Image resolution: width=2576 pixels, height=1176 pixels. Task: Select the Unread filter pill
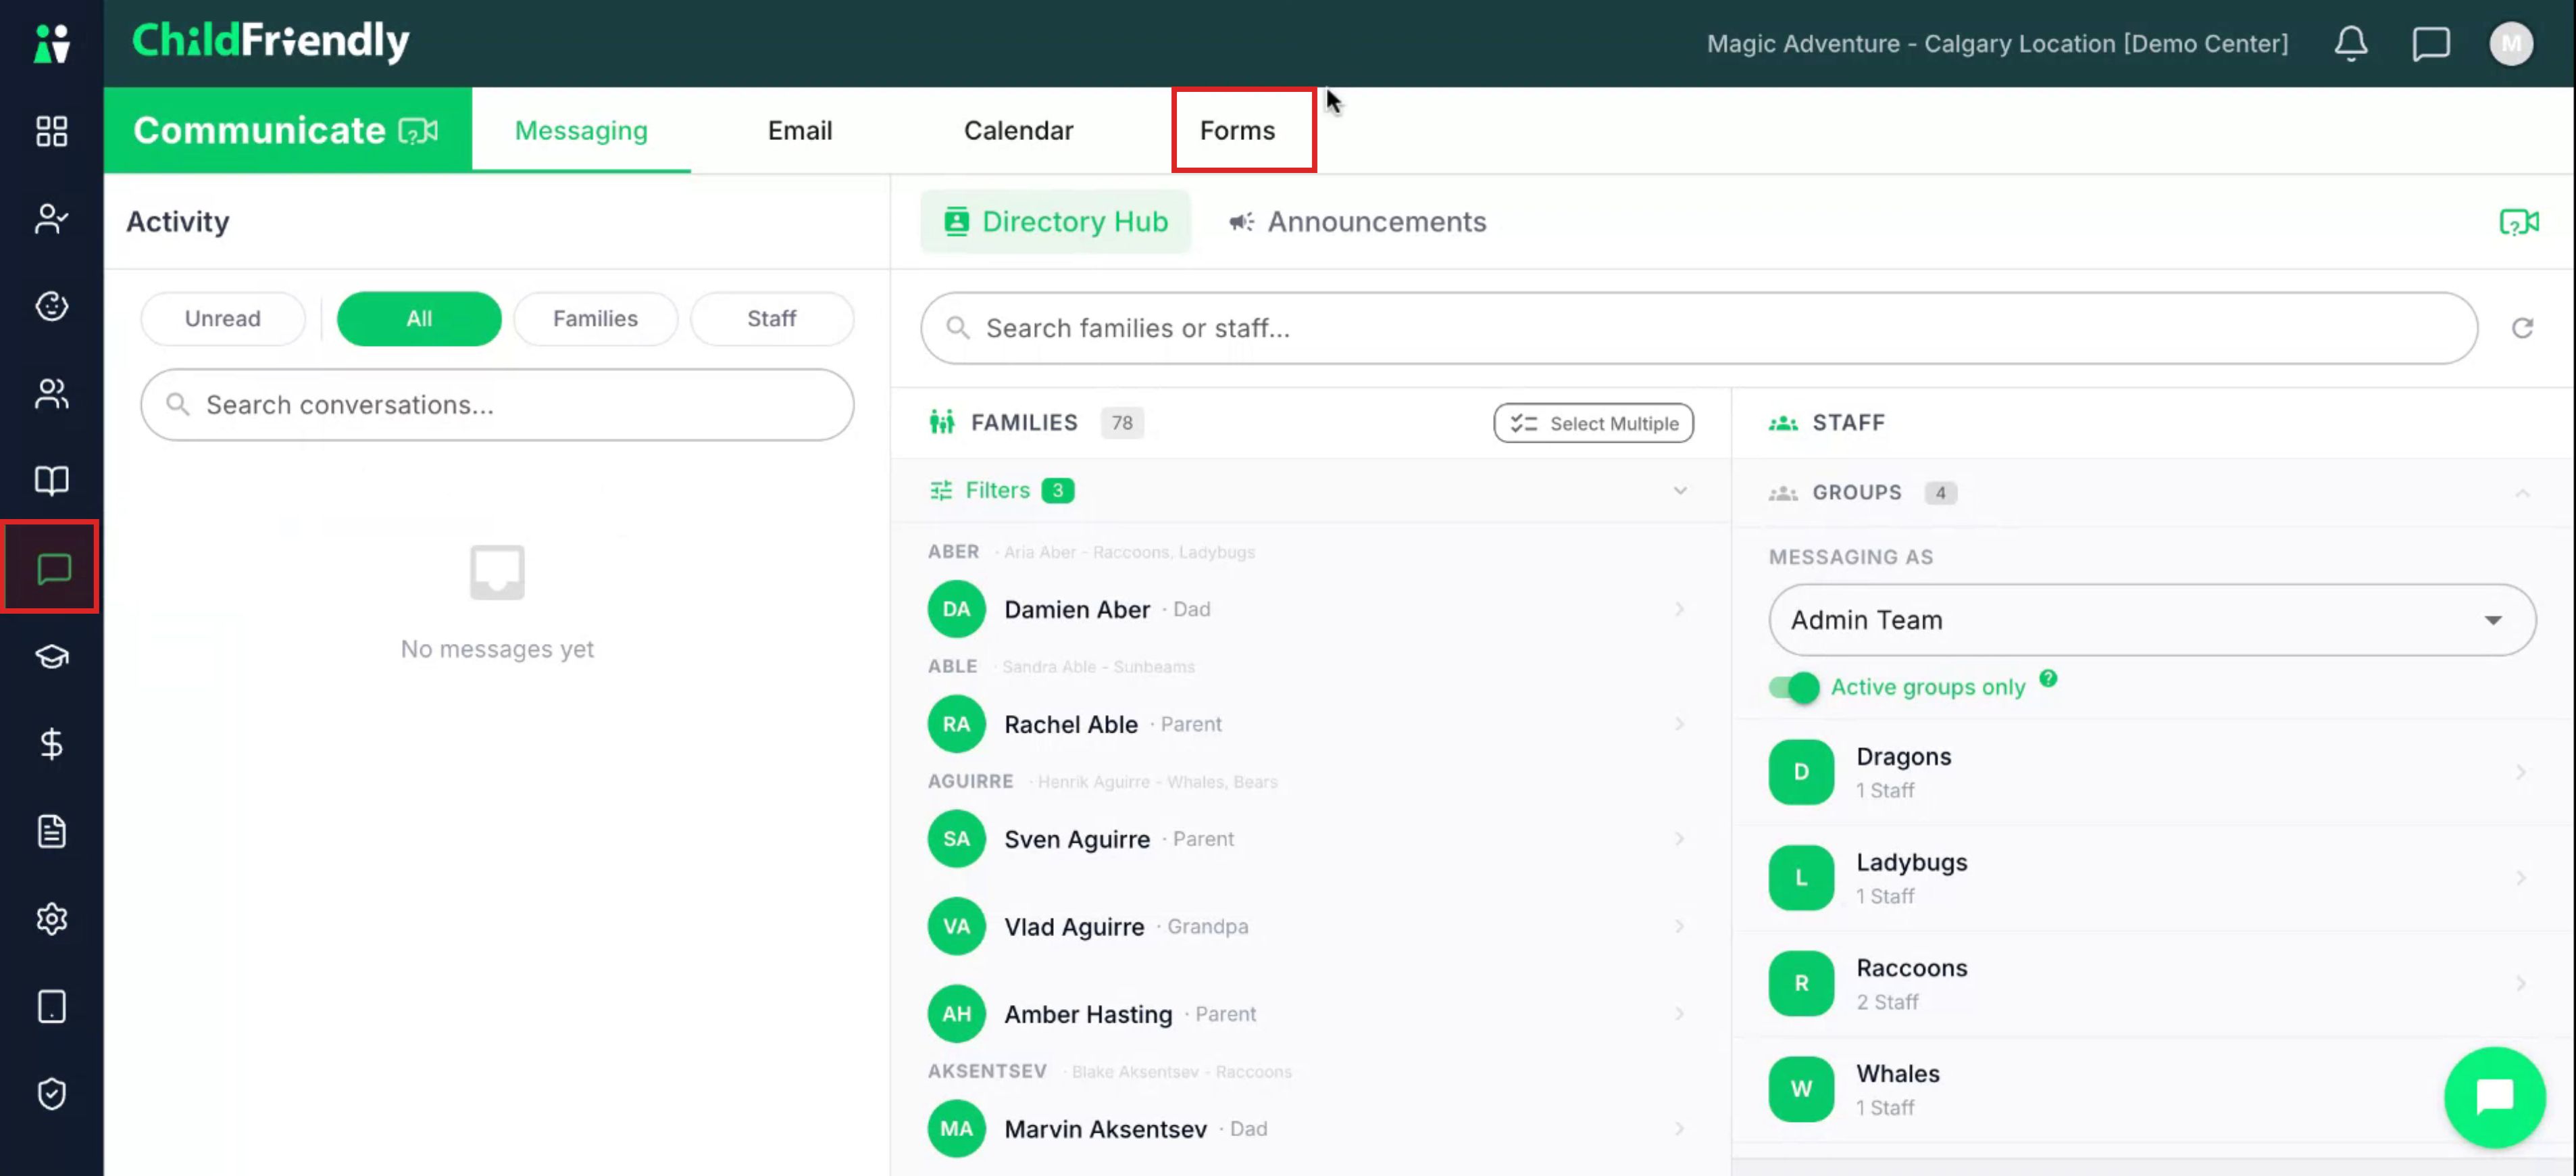222,318
